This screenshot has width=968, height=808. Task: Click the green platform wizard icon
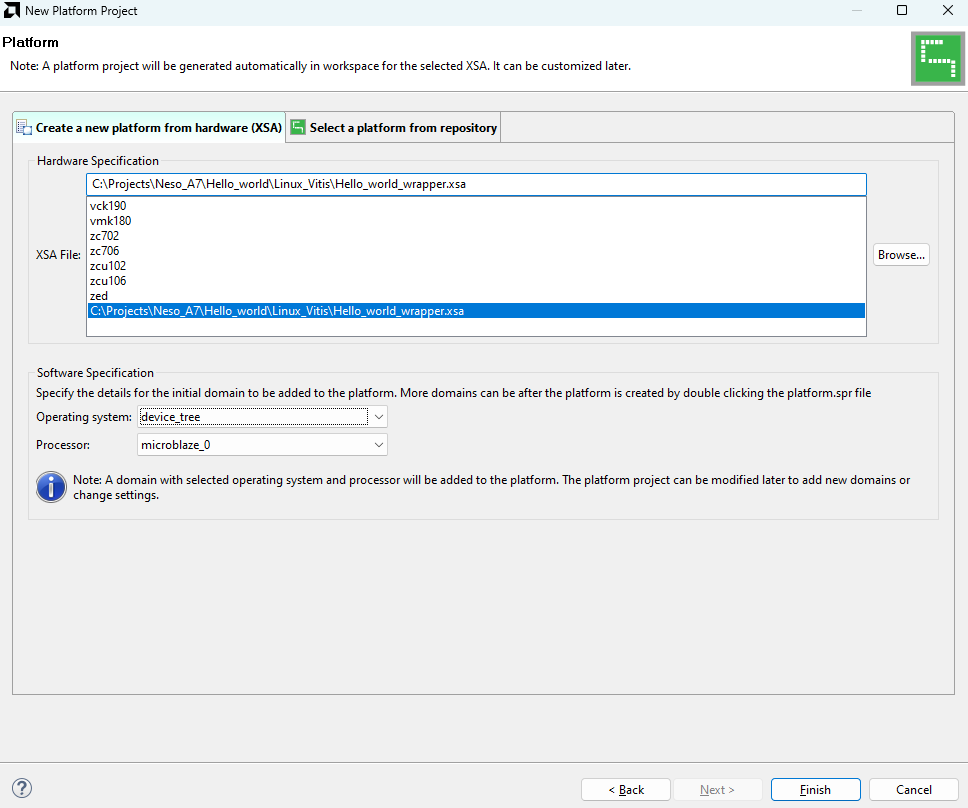click(936, 59)
